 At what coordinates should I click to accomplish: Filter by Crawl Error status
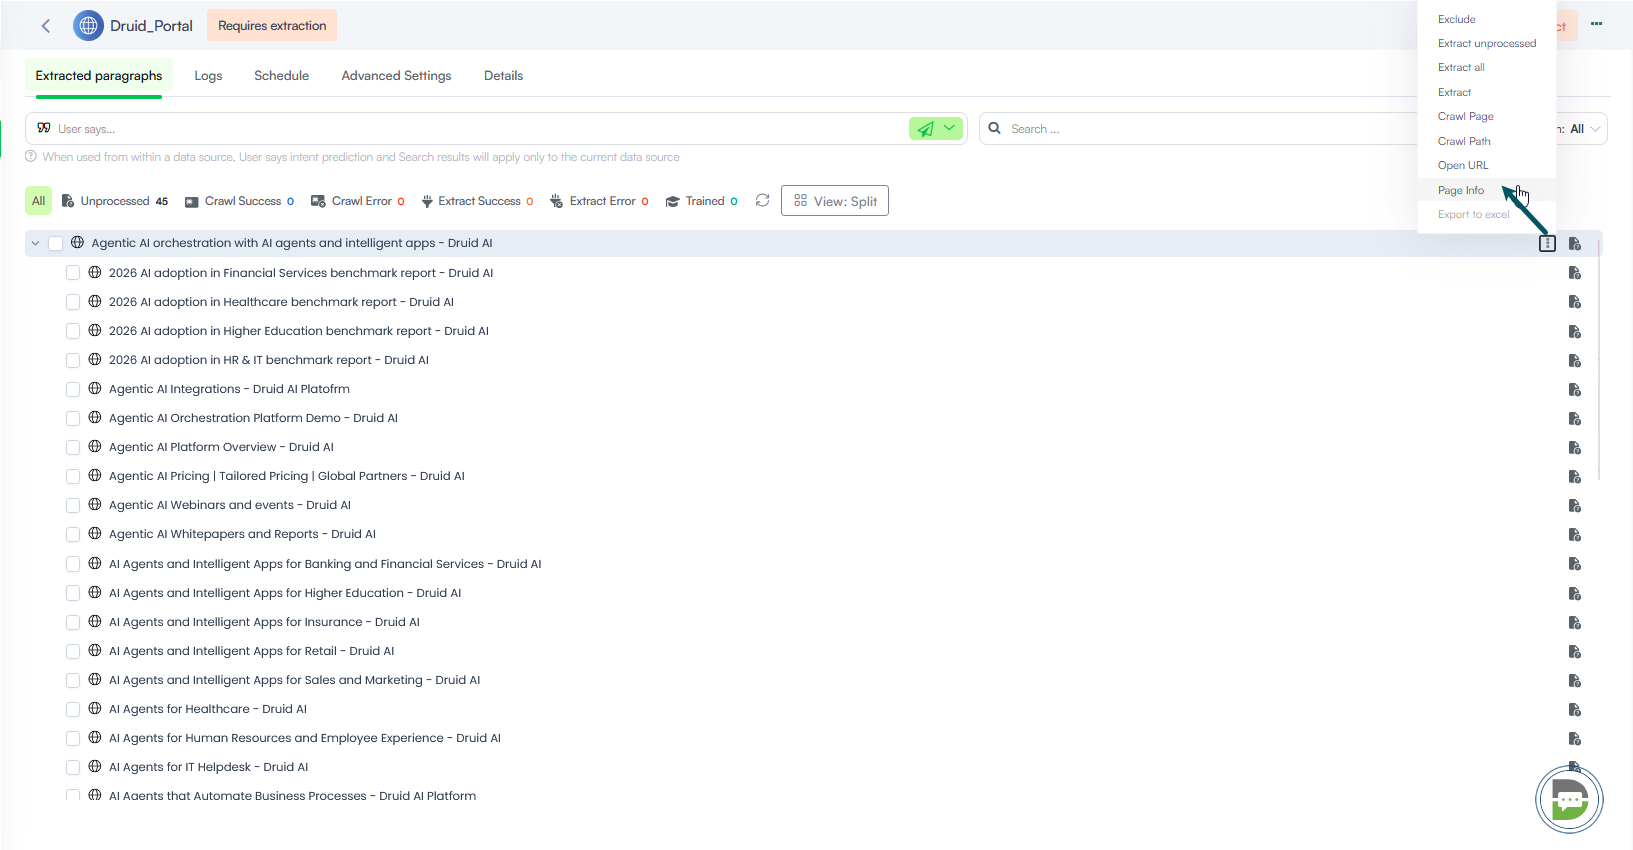click(358, 201)
